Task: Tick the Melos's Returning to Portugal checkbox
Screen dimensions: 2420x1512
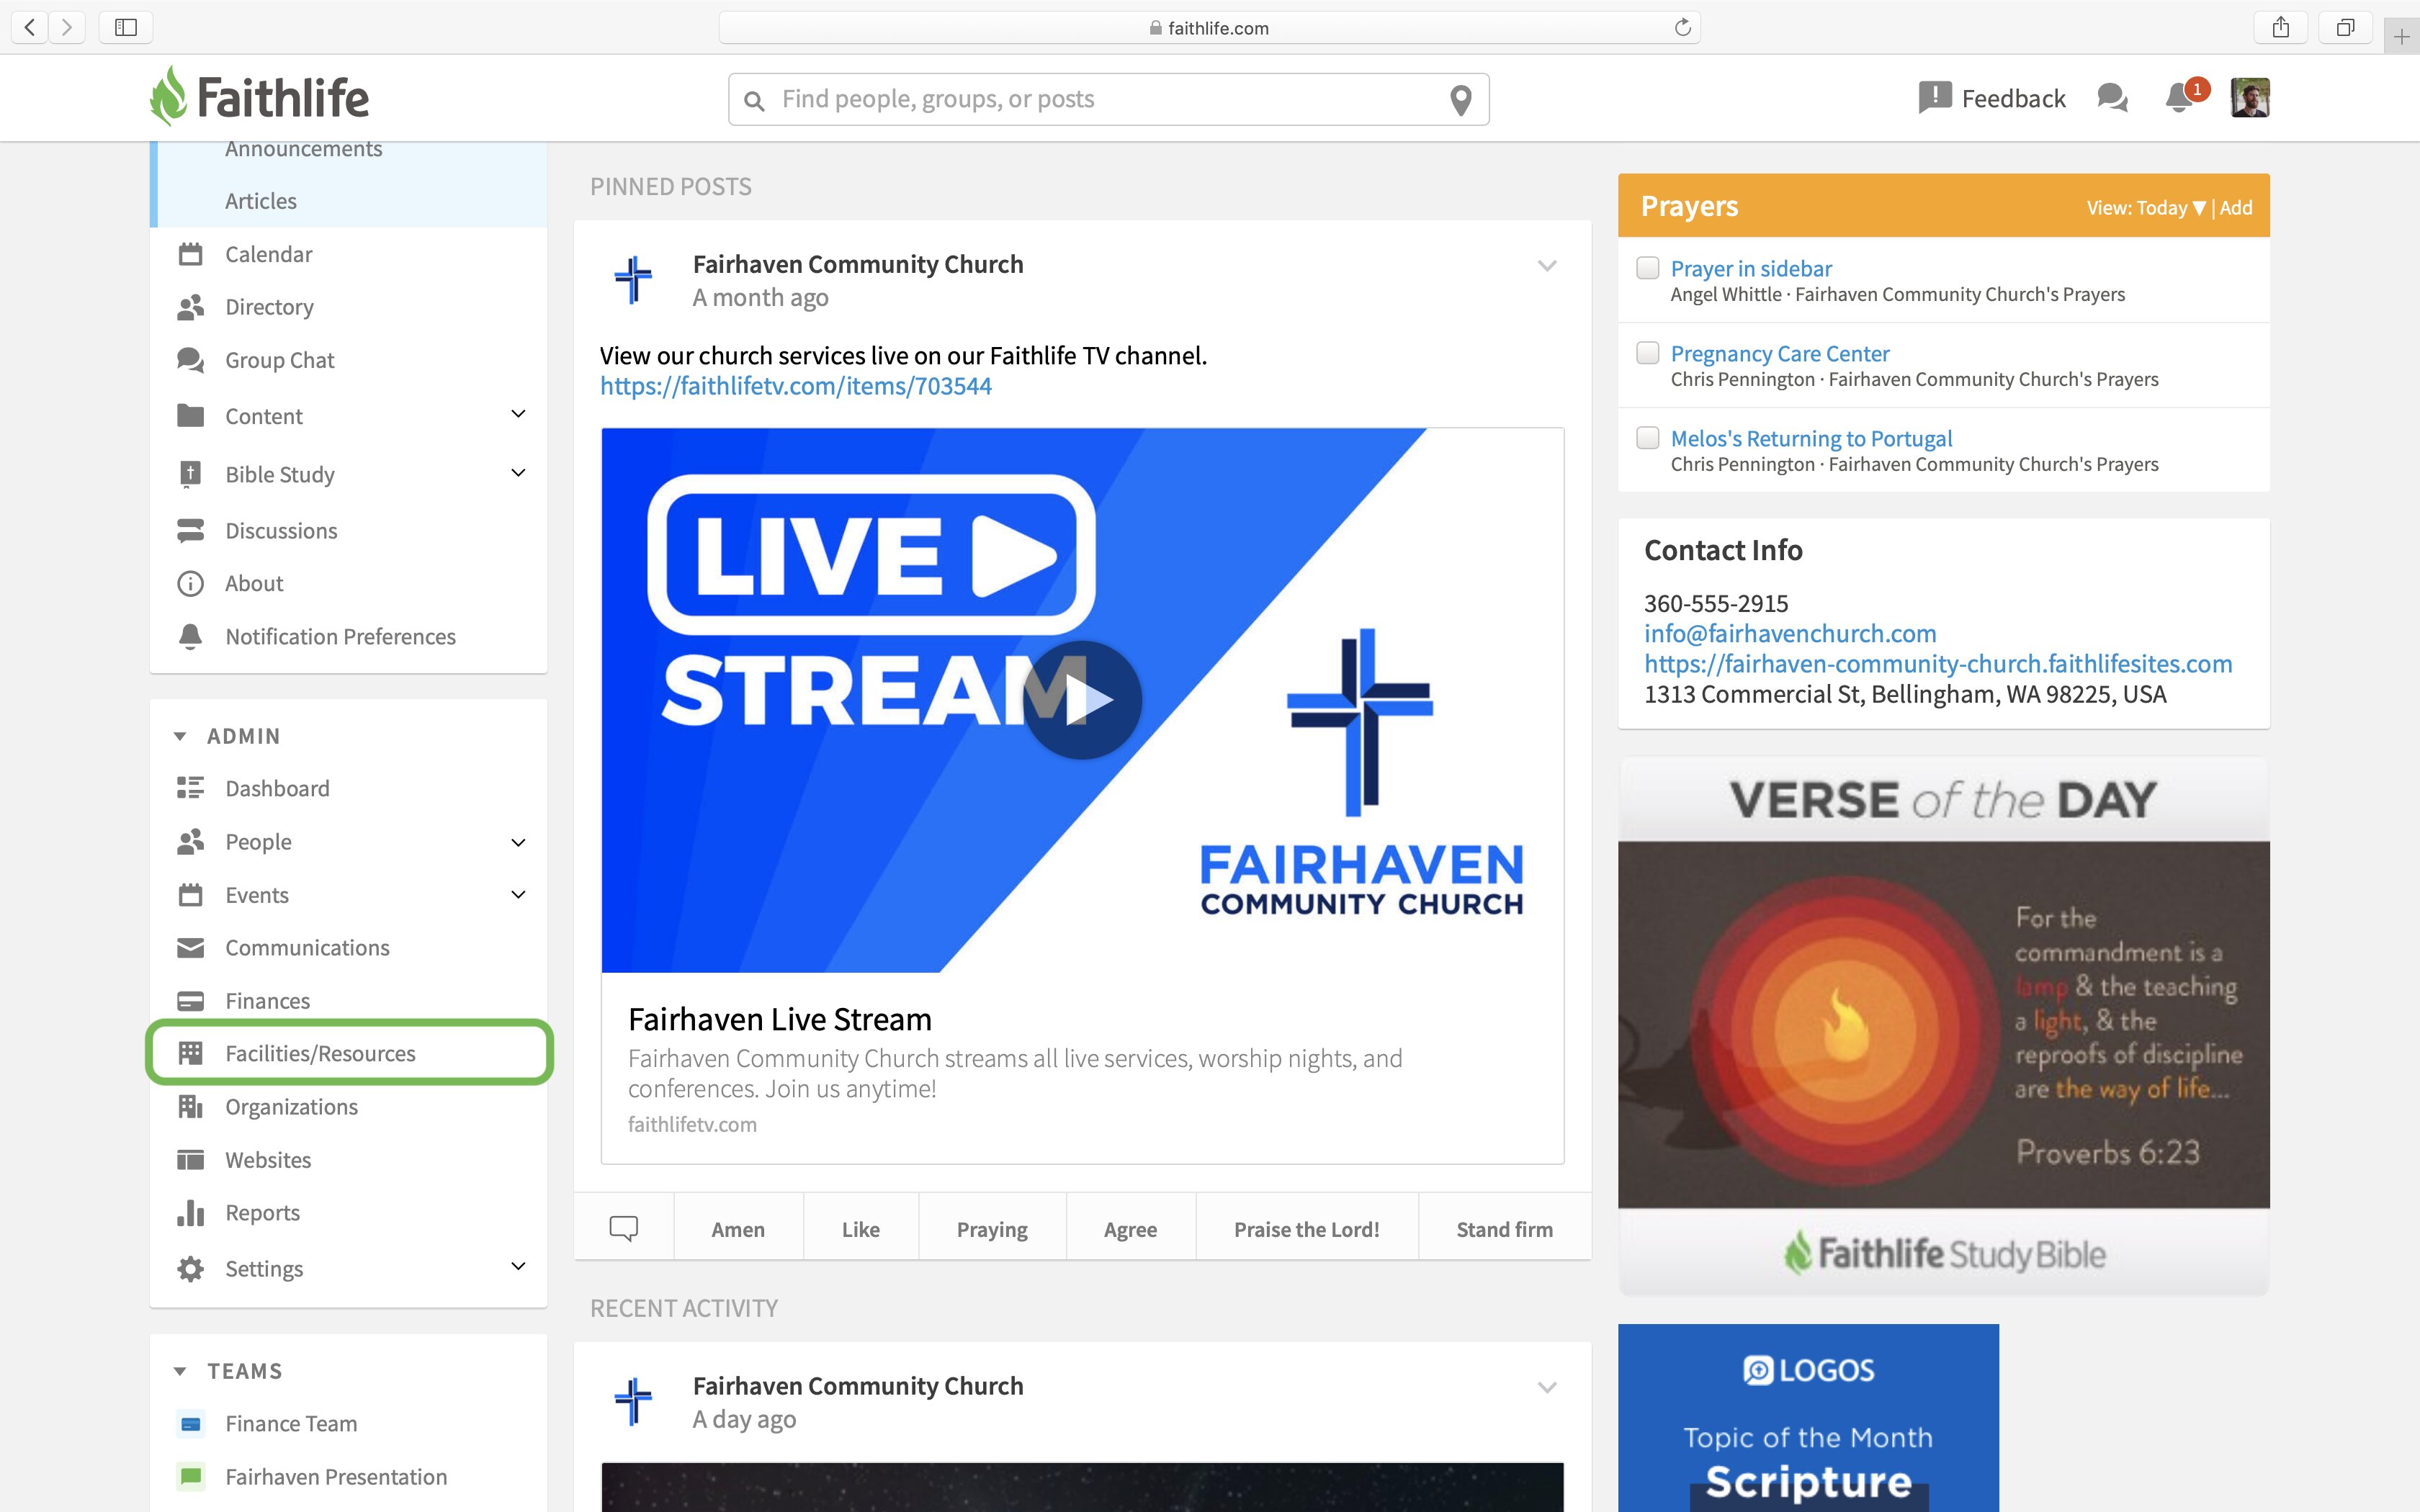Action: tap(1647, 438)
